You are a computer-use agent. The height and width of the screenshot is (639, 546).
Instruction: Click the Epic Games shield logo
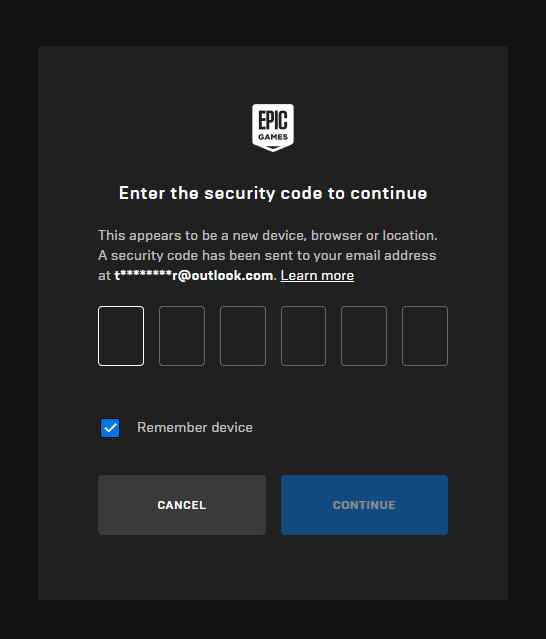point(273,128)
